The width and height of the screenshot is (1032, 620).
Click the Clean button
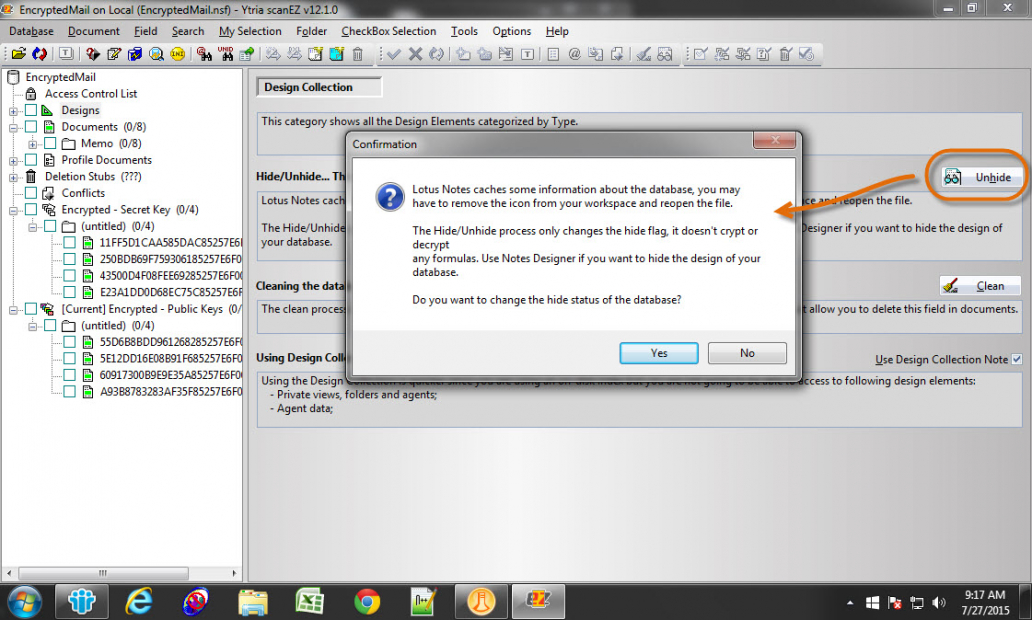[980, 286]
